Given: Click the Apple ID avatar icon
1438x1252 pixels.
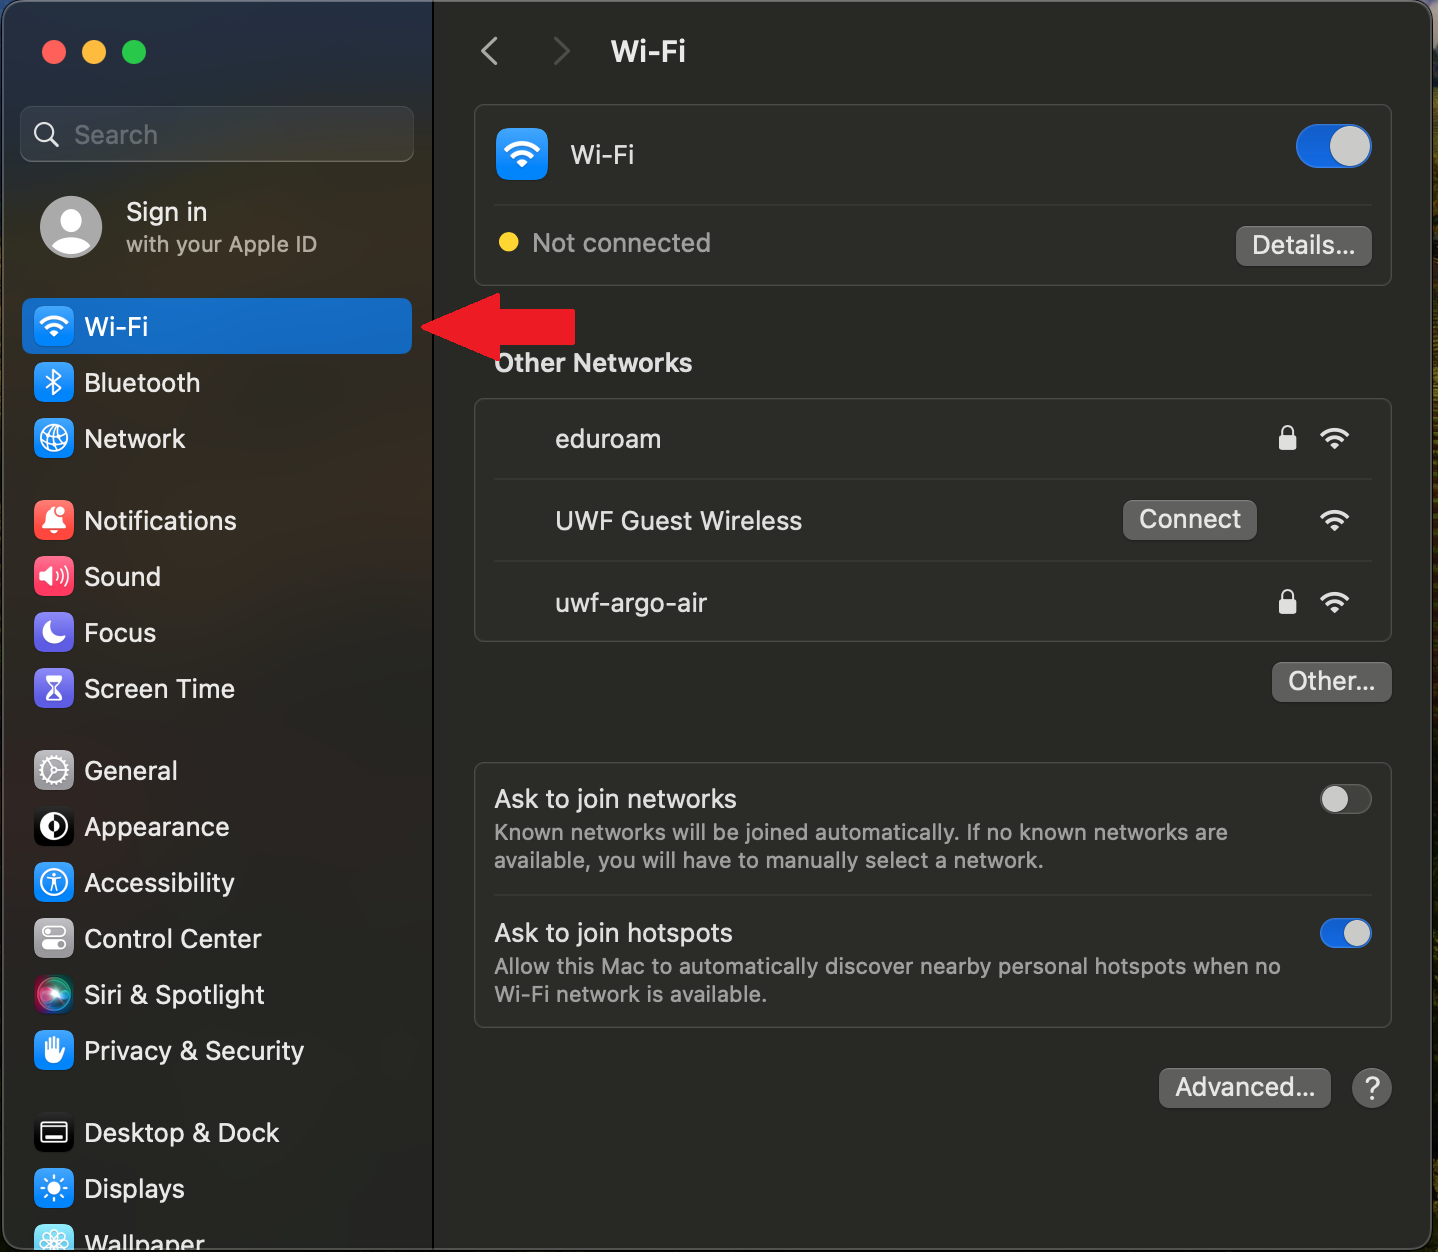Looking at the screenshot, I should (x=71, y=227).
